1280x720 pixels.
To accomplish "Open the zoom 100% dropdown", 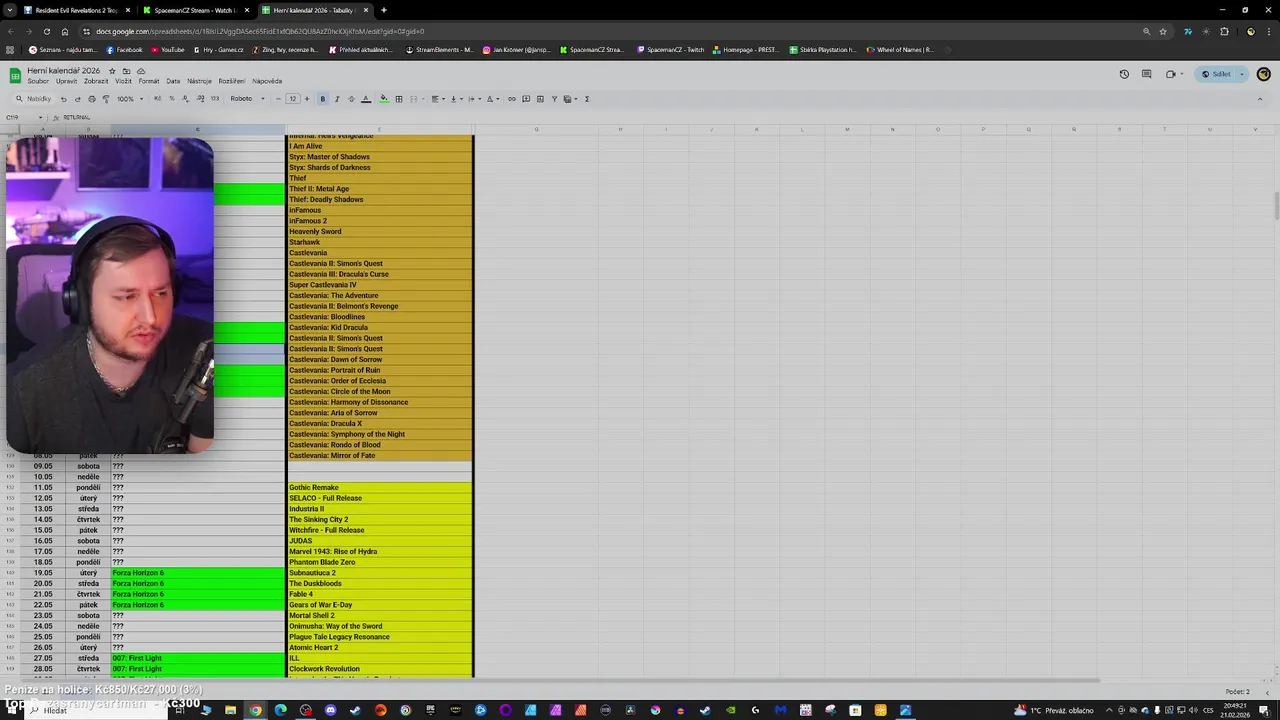I will (x=130, y=99).
